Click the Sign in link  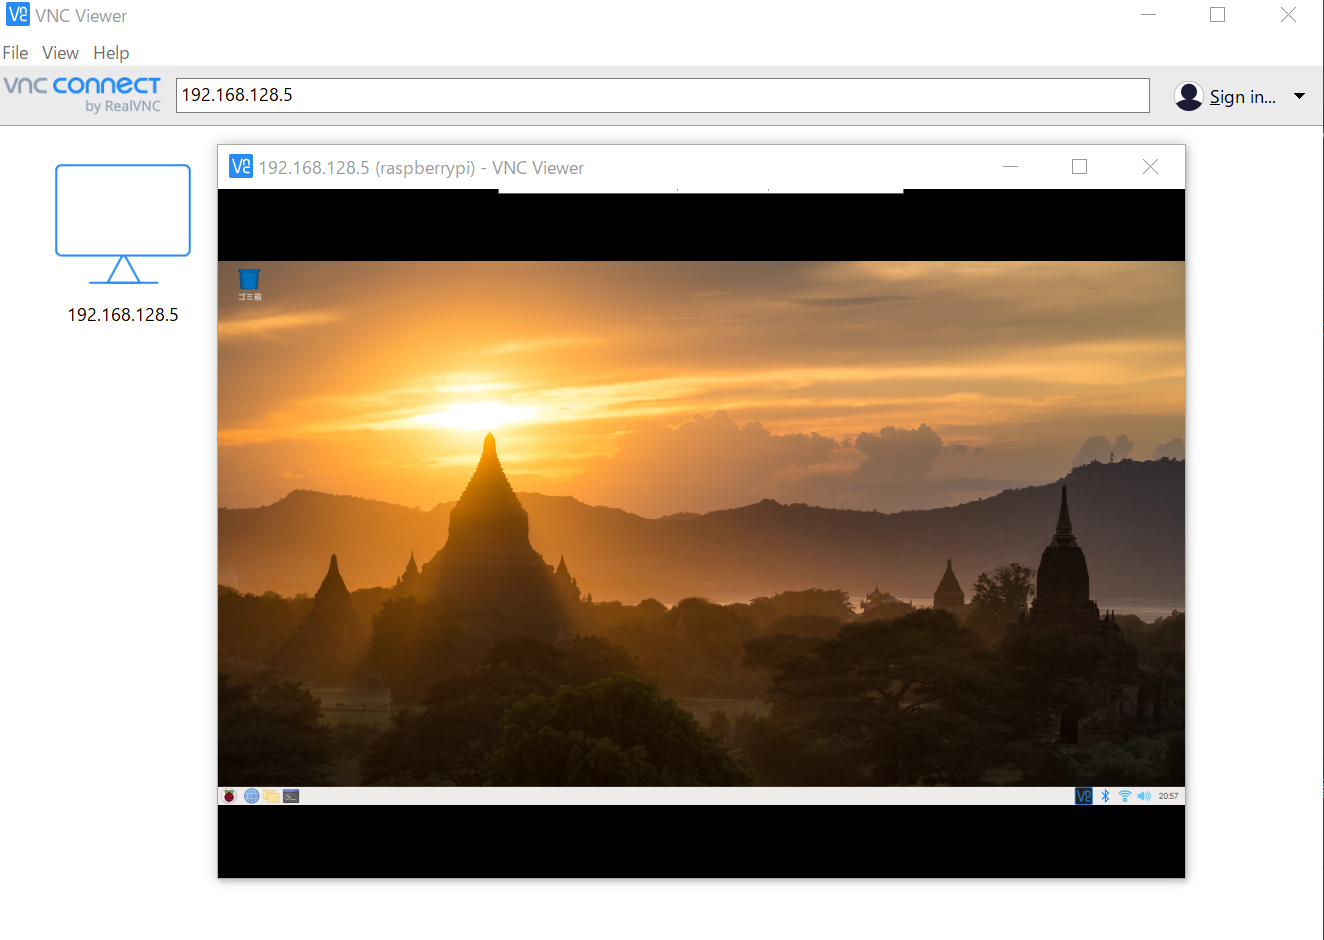tap(1242, 97)
